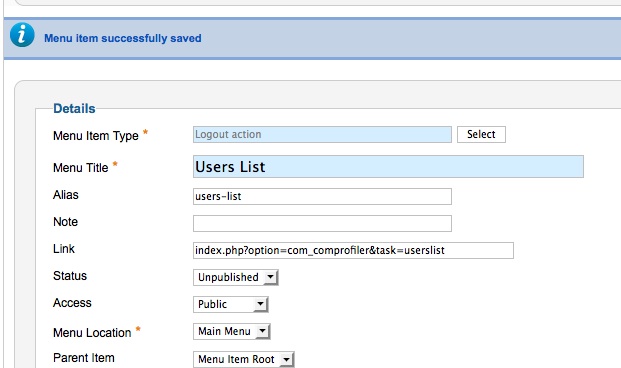
Task: Open the Access dropdown showing Public
Action: coord(231,304)
